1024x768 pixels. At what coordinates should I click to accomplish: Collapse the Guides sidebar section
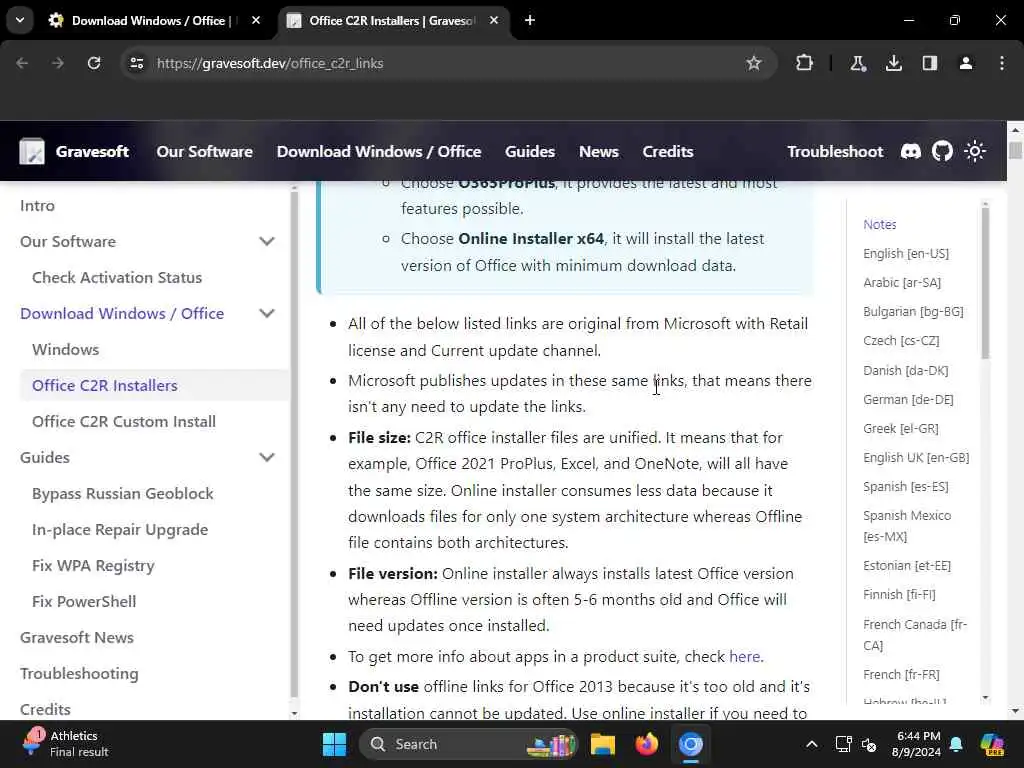pos(266,457)
